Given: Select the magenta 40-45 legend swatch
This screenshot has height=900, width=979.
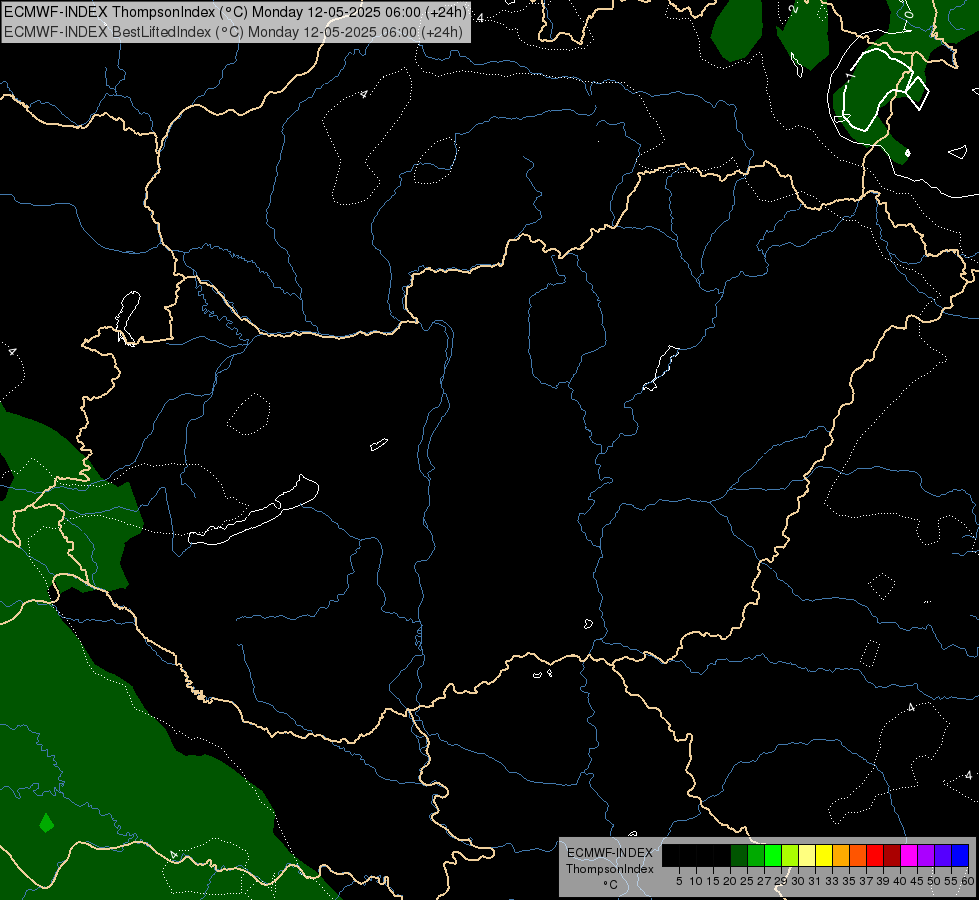Looking at the screenshot, I should pos(909,855).
